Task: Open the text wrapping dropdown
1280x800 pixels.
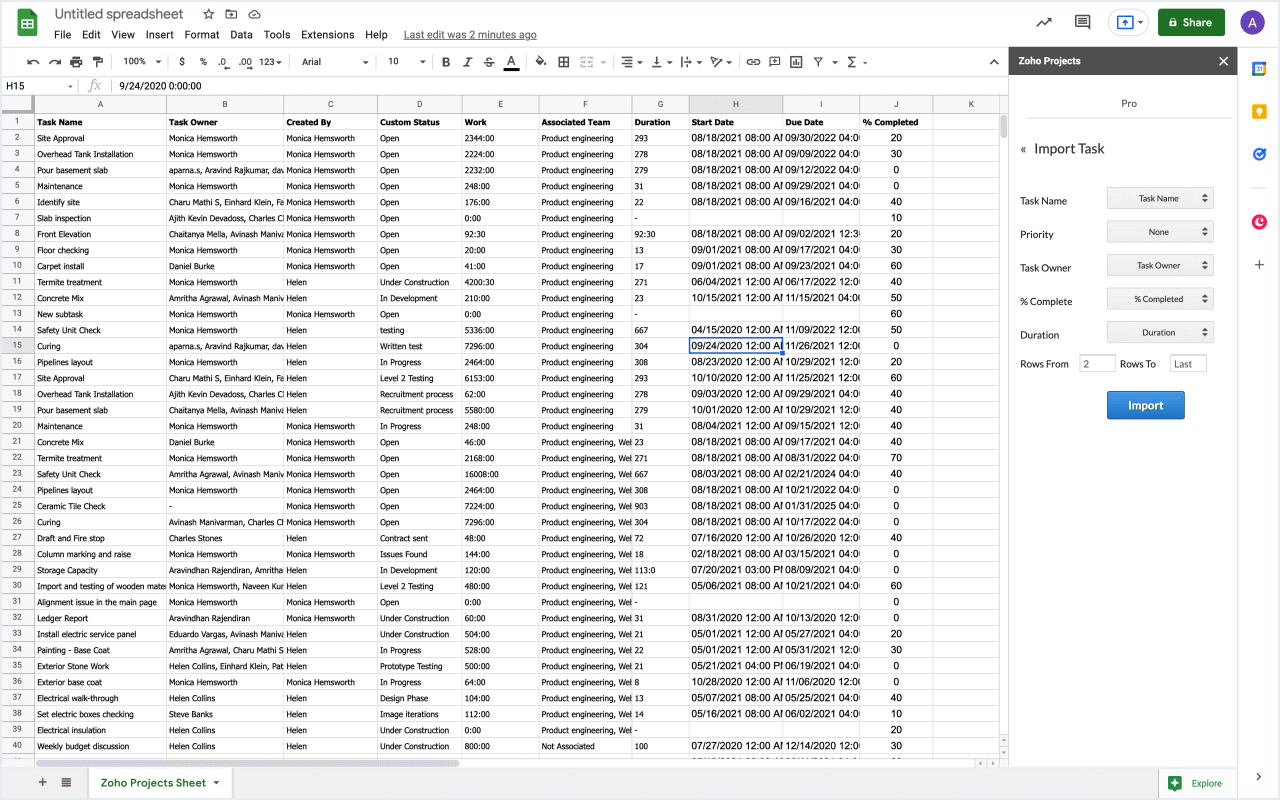Action: click(x=690, y=62)
